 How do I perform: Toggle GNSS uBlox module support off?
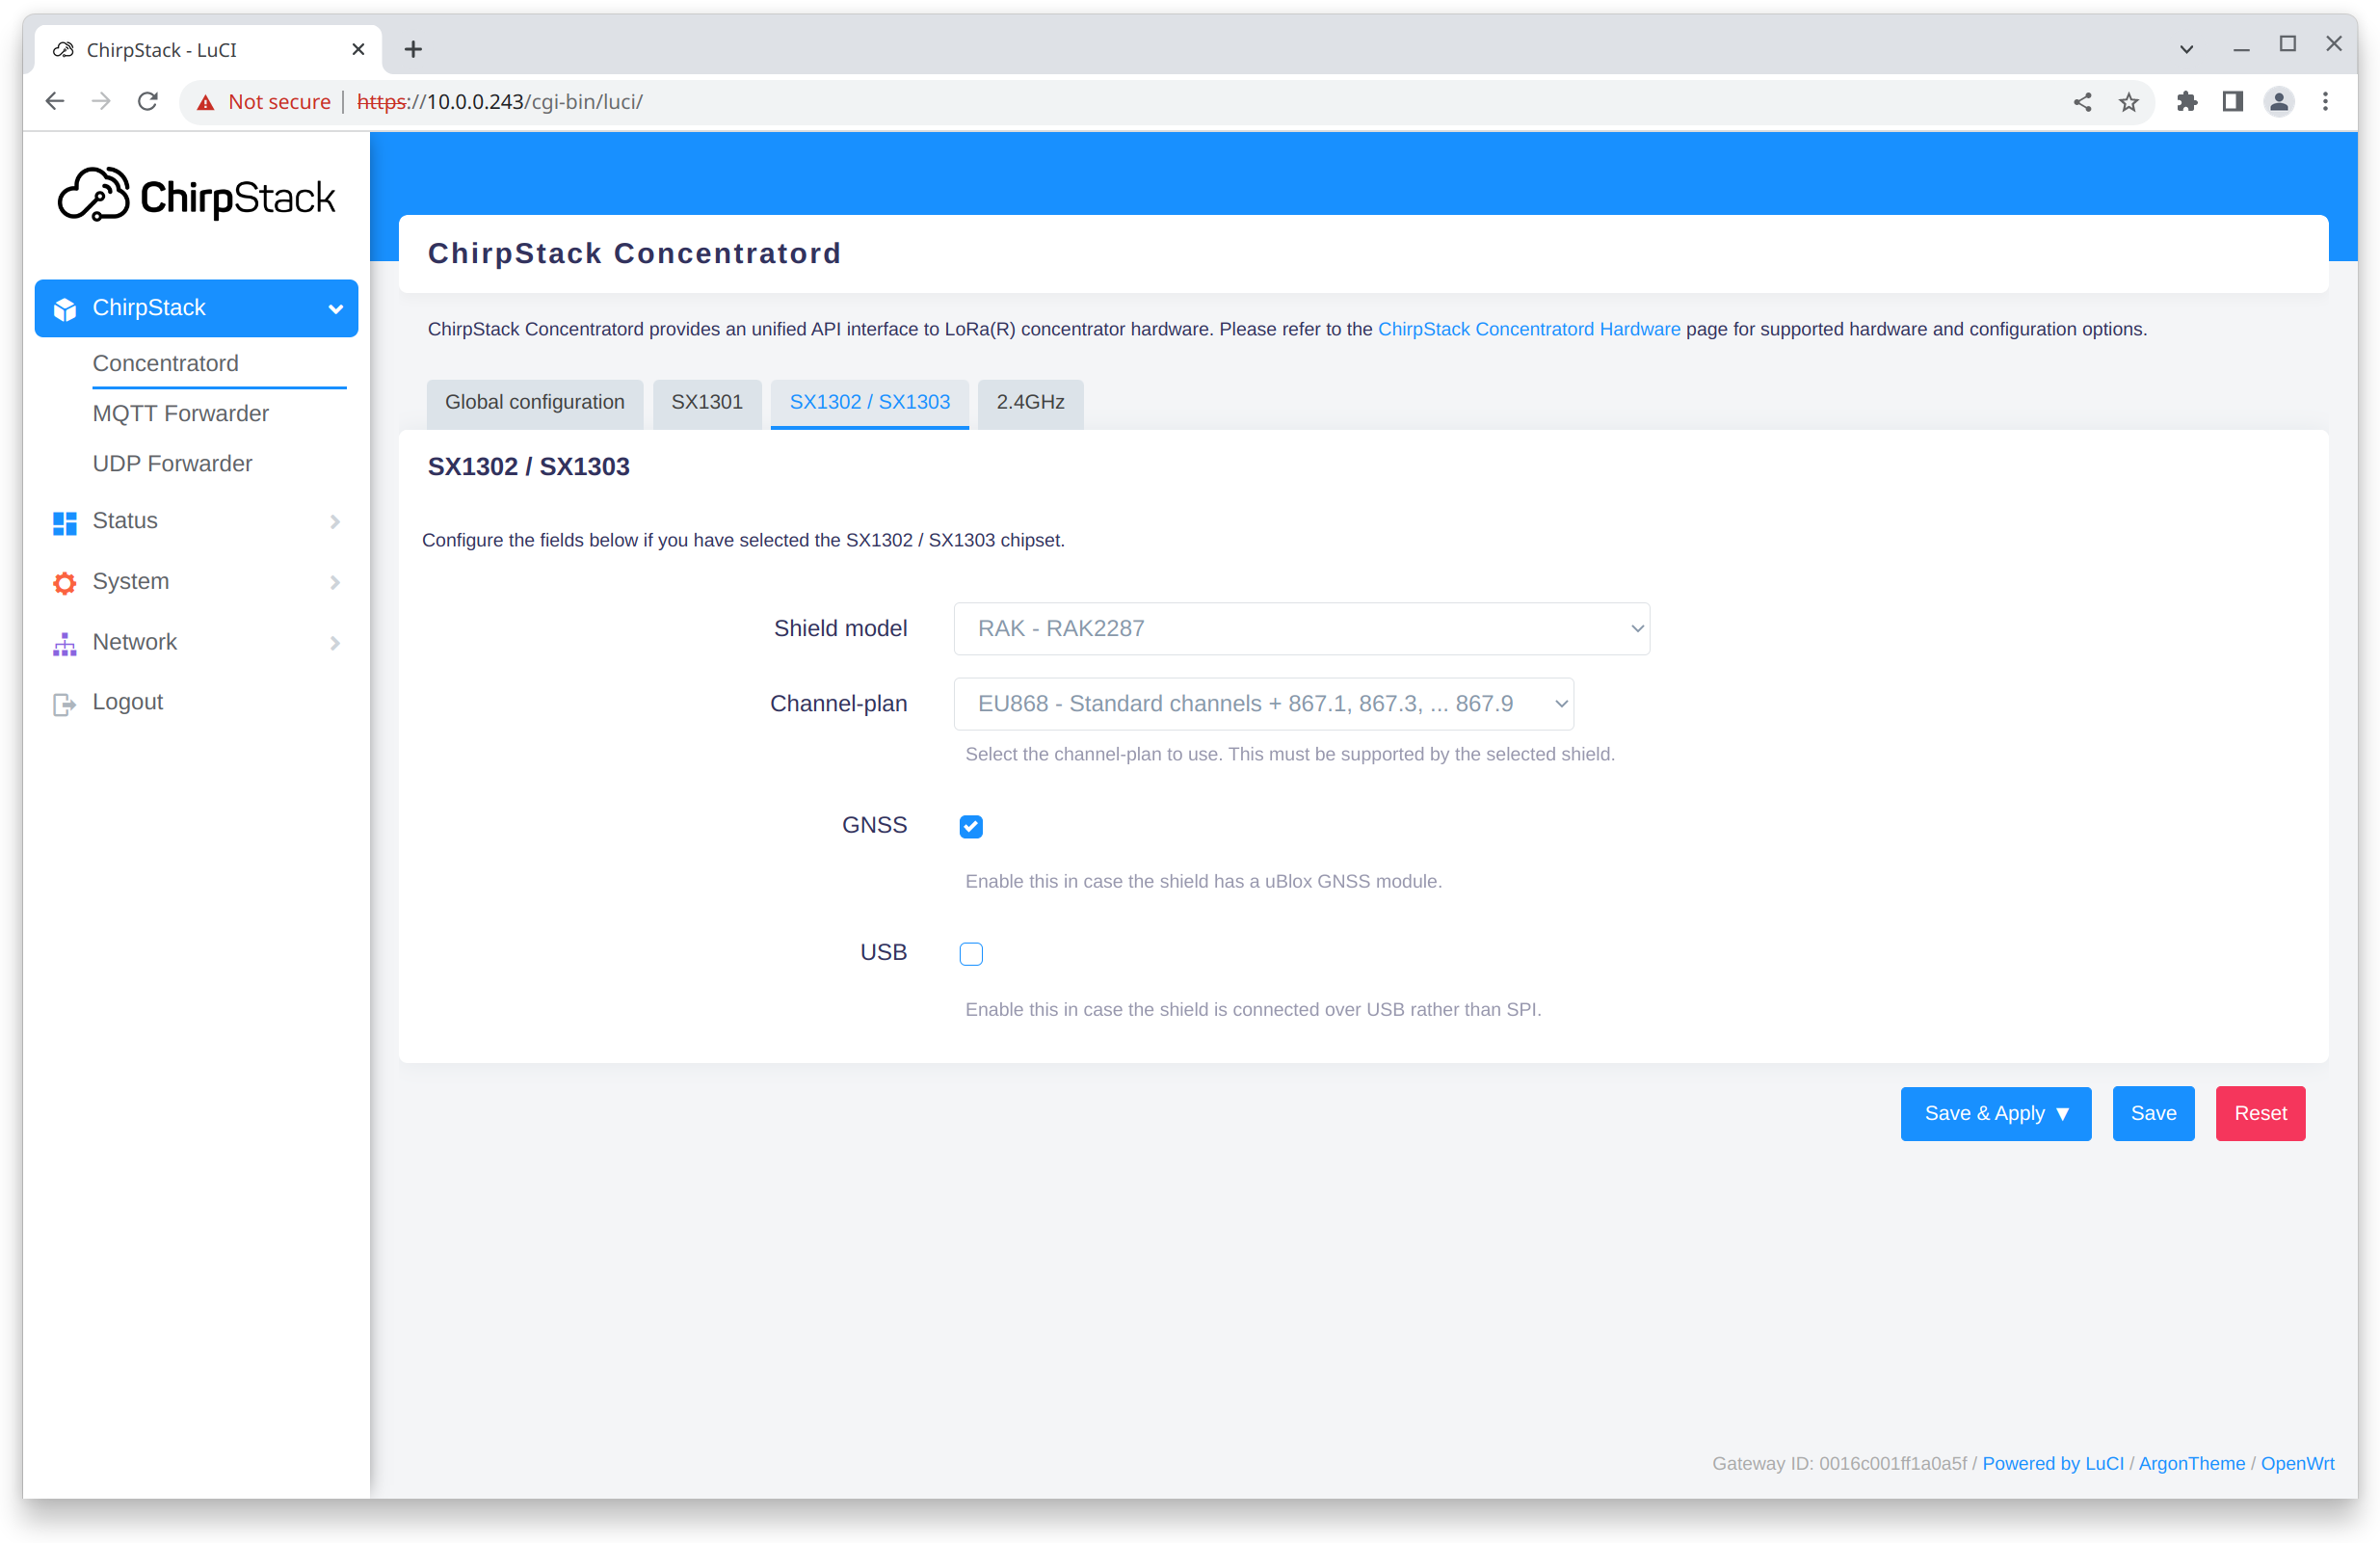[x=971, y=824]
